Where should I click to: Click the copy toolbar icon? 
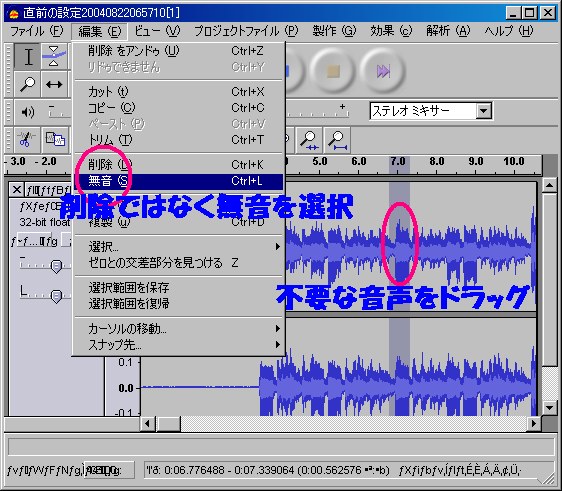click(55, 140)
